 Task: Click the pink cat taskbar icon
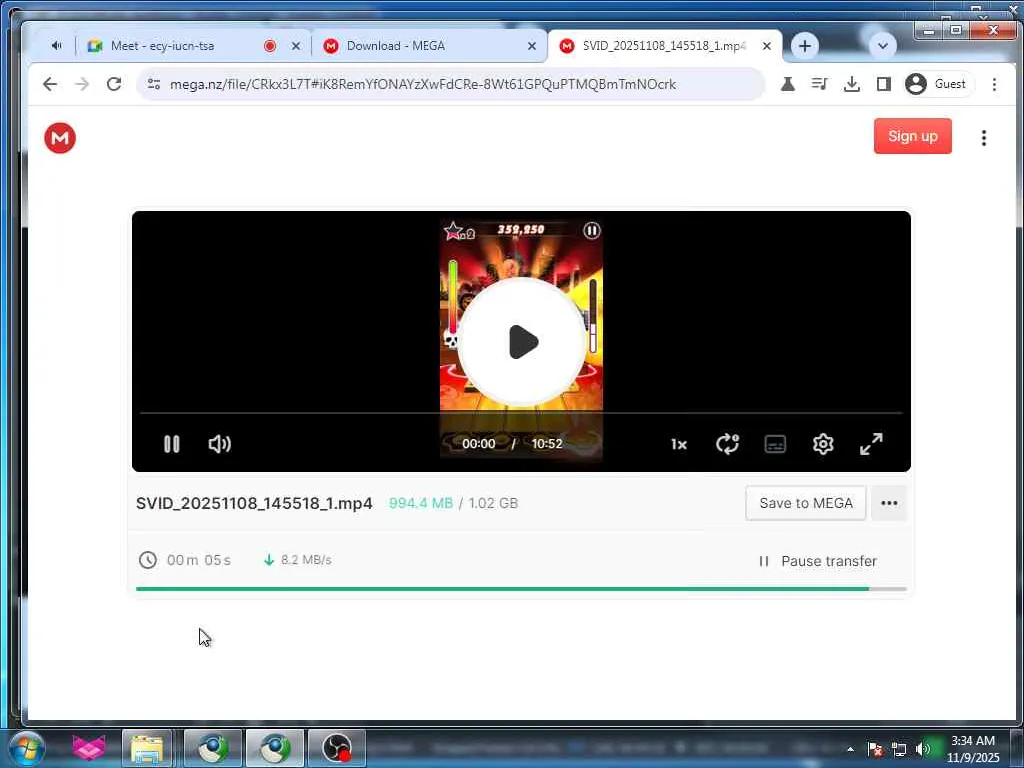point(89,748)
